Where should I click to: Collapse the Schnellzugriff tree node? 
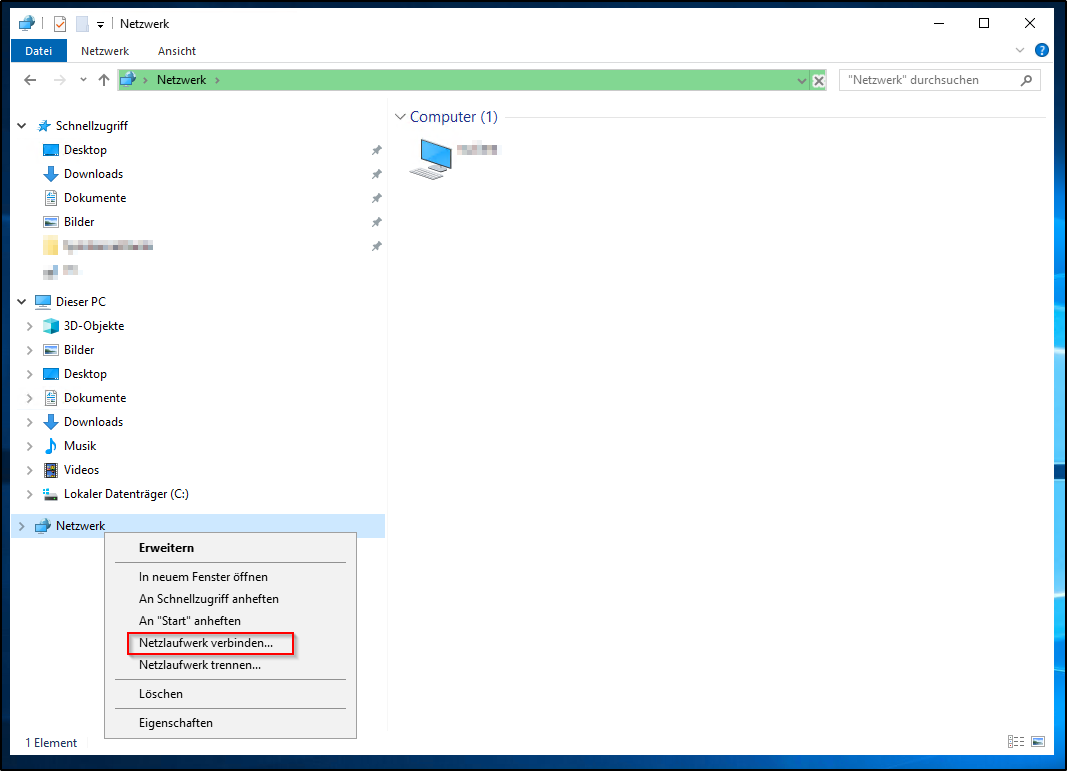21,126
